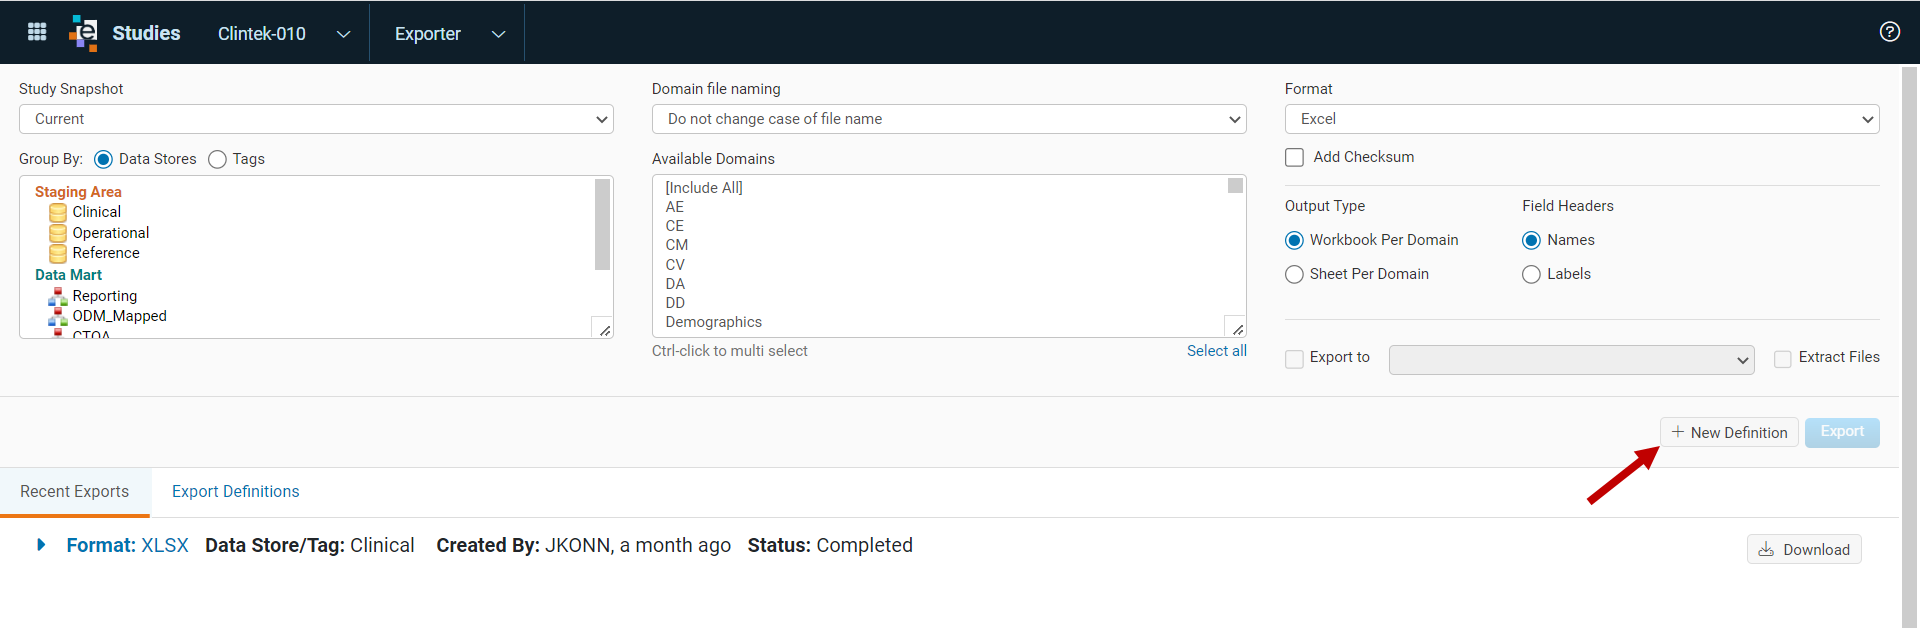Viewport: 1920px width, 628px height.
Task: Select the Demographics domain in list
Action: (714, 322)
